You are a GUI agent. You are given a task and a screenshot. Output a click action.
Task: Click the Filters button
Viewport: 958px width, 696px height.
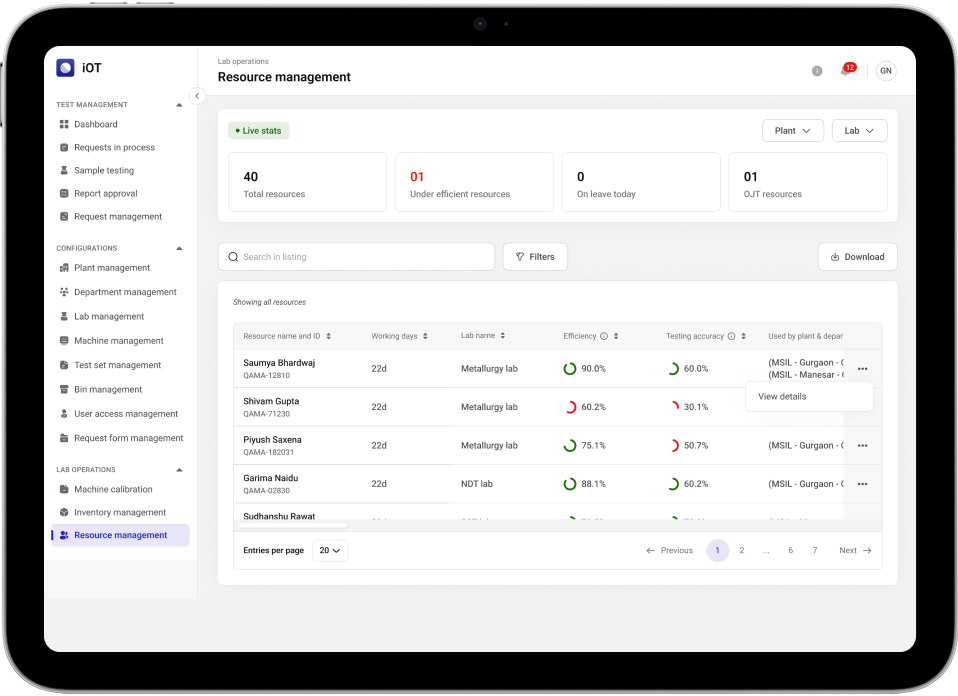[x=535, y=257]
